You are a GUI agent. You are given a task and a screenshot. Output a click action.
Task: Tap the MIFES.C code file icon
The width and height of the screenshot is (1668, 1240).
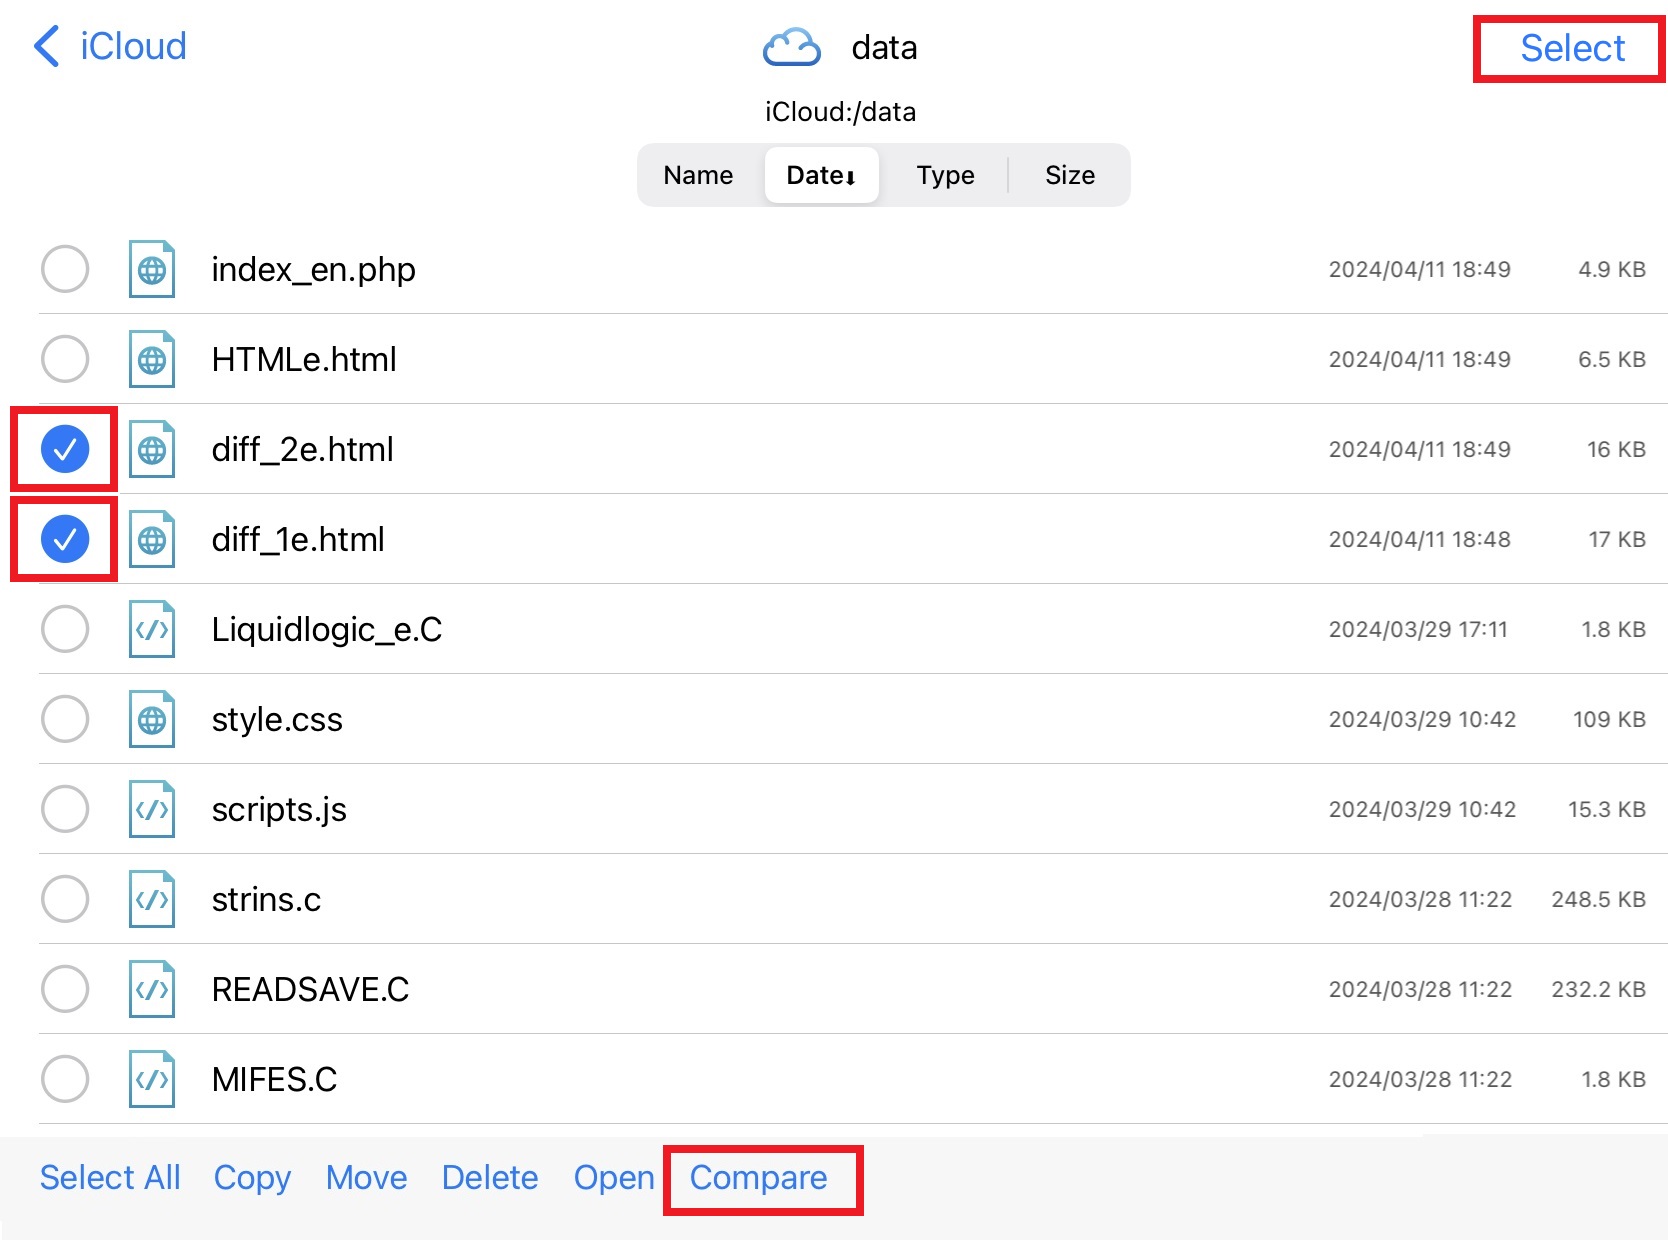tap(152, 1079)
